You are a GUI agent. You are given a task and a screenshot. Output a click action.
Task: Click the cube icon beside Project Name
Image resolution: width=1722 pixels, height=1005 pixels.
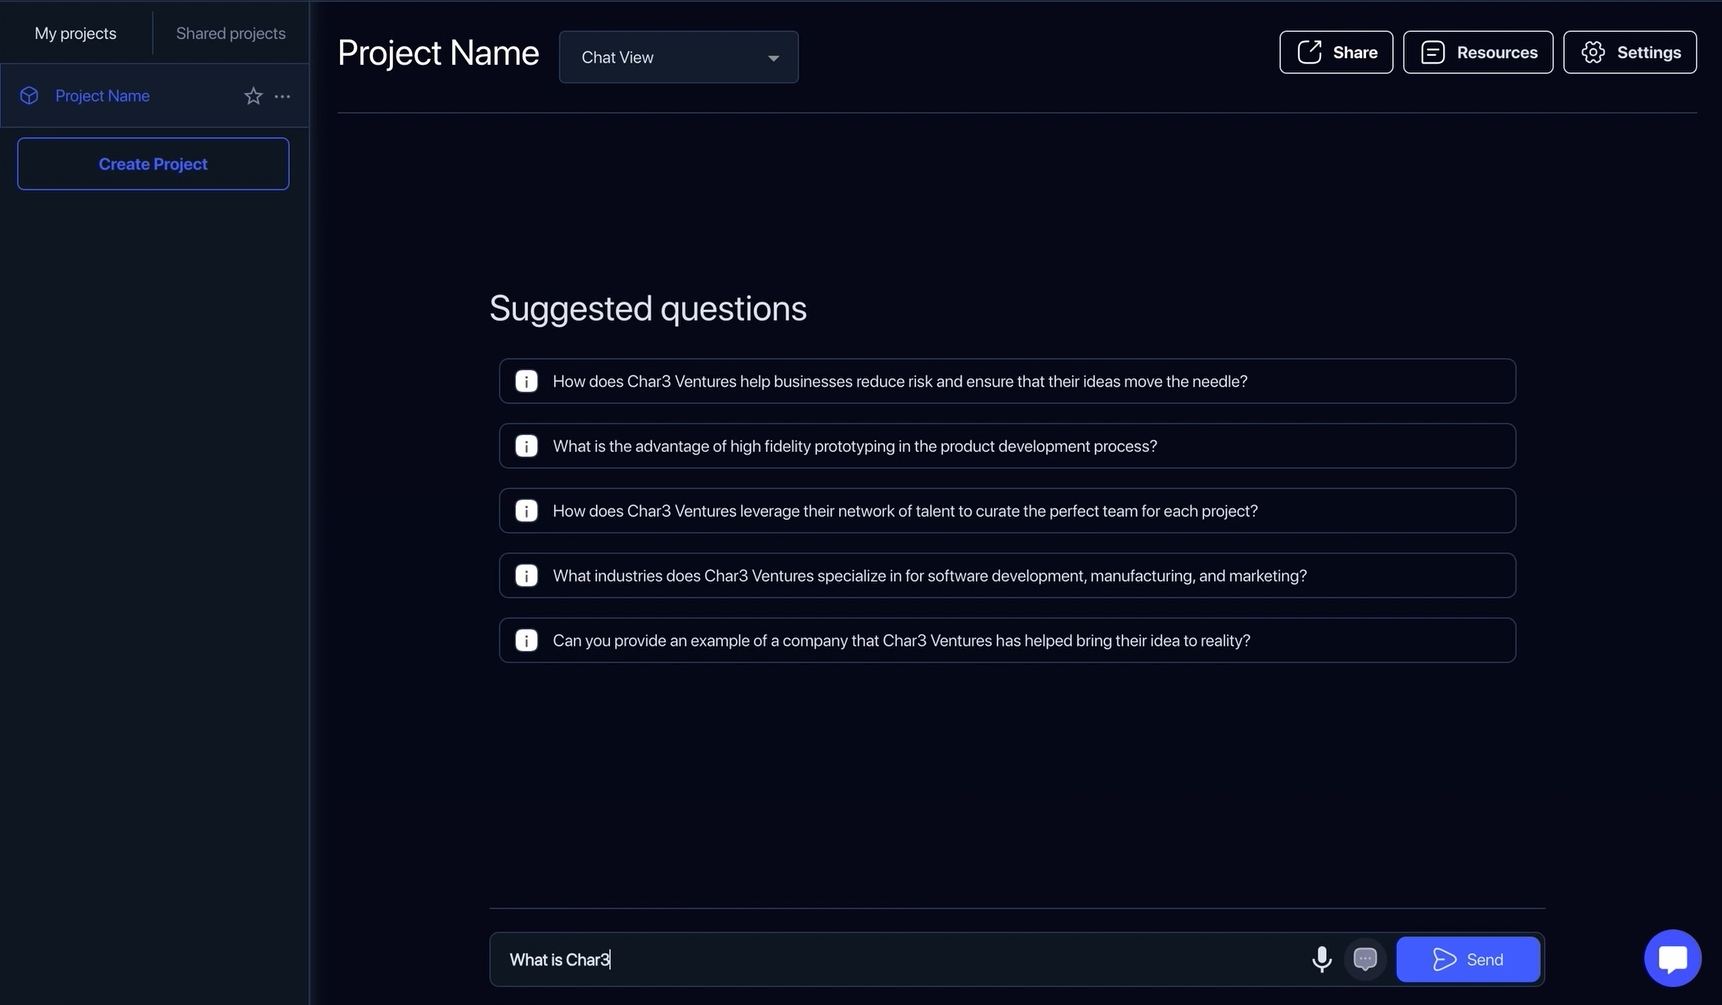pos(29,96)
